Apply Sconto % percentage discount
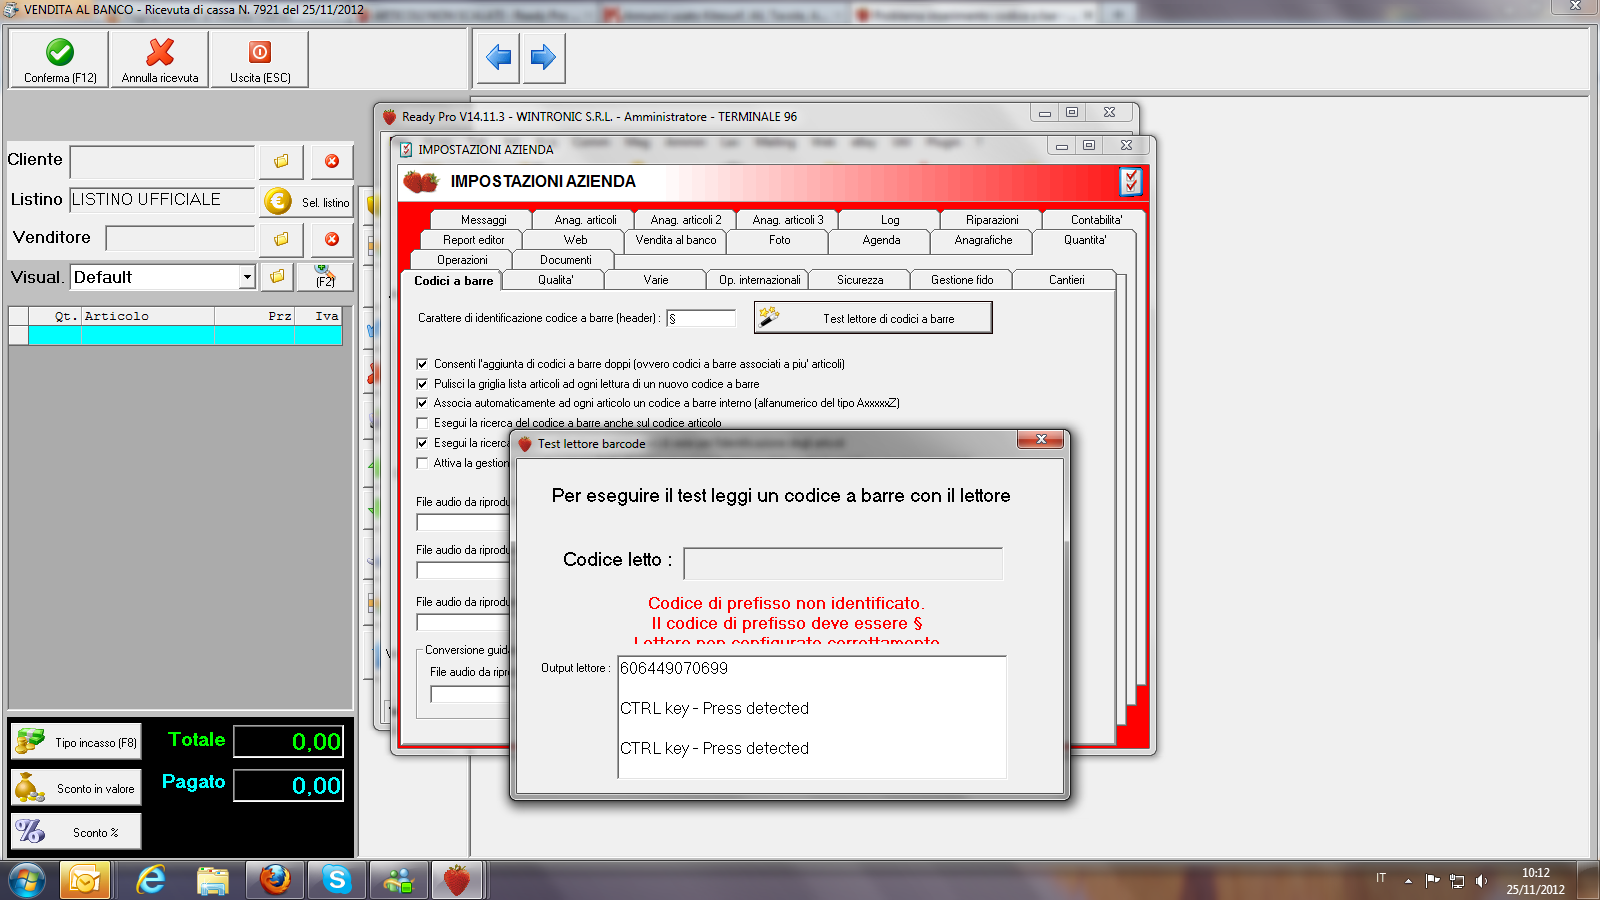This screenshot has width=1600, height=900. click(76, 831)
